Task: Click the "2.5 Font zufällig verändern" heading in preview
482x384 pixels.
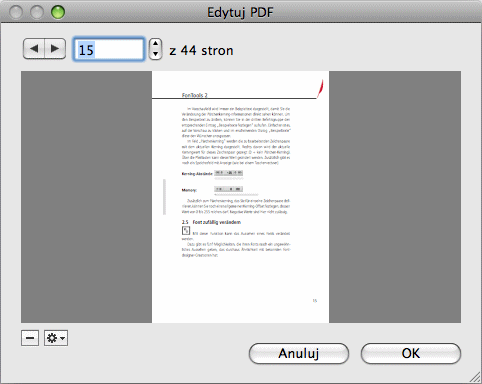Action: (x=211, y=222)
